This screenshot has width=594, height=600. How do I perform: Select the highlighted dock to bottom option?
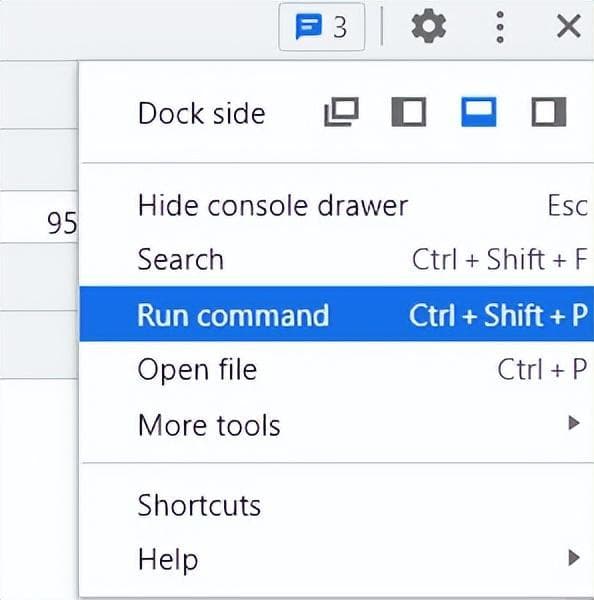point(479,112)
